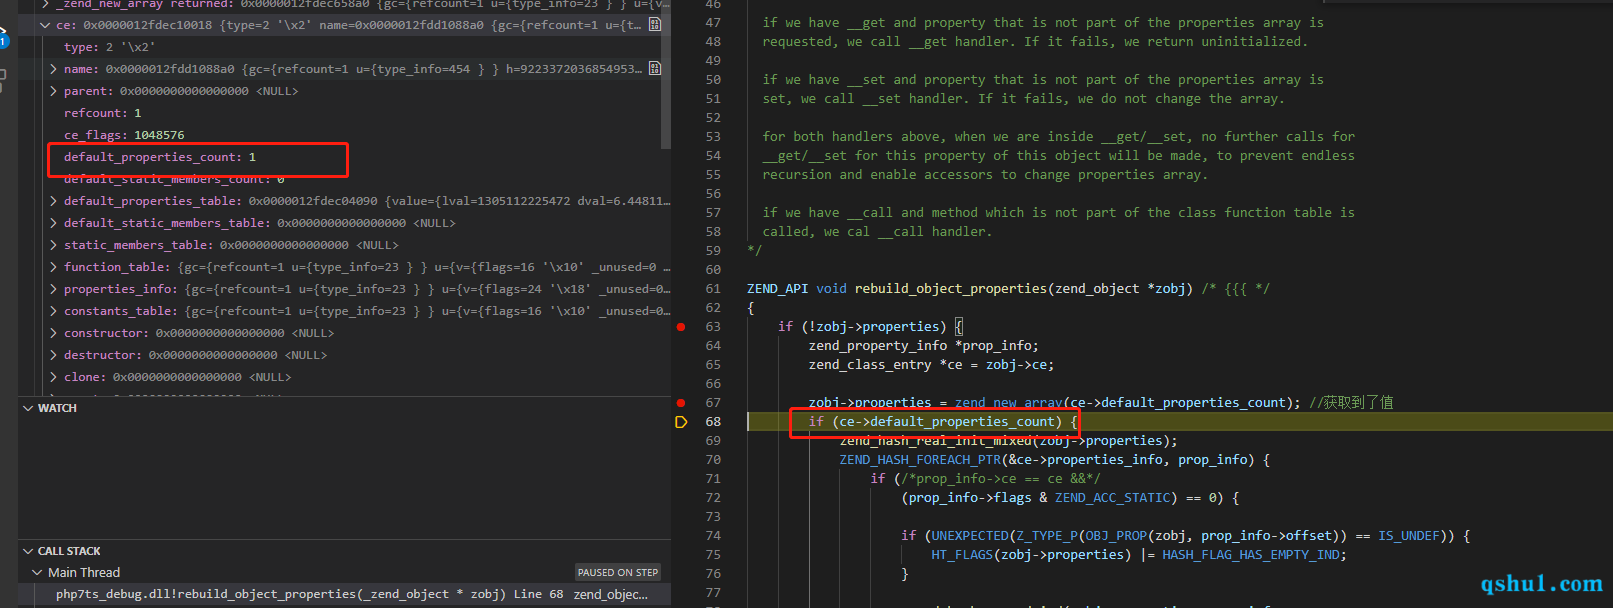Collapse the ce variable tree node
The width and height of the screenshot is (1613, 608).
[x=45, y=25]
